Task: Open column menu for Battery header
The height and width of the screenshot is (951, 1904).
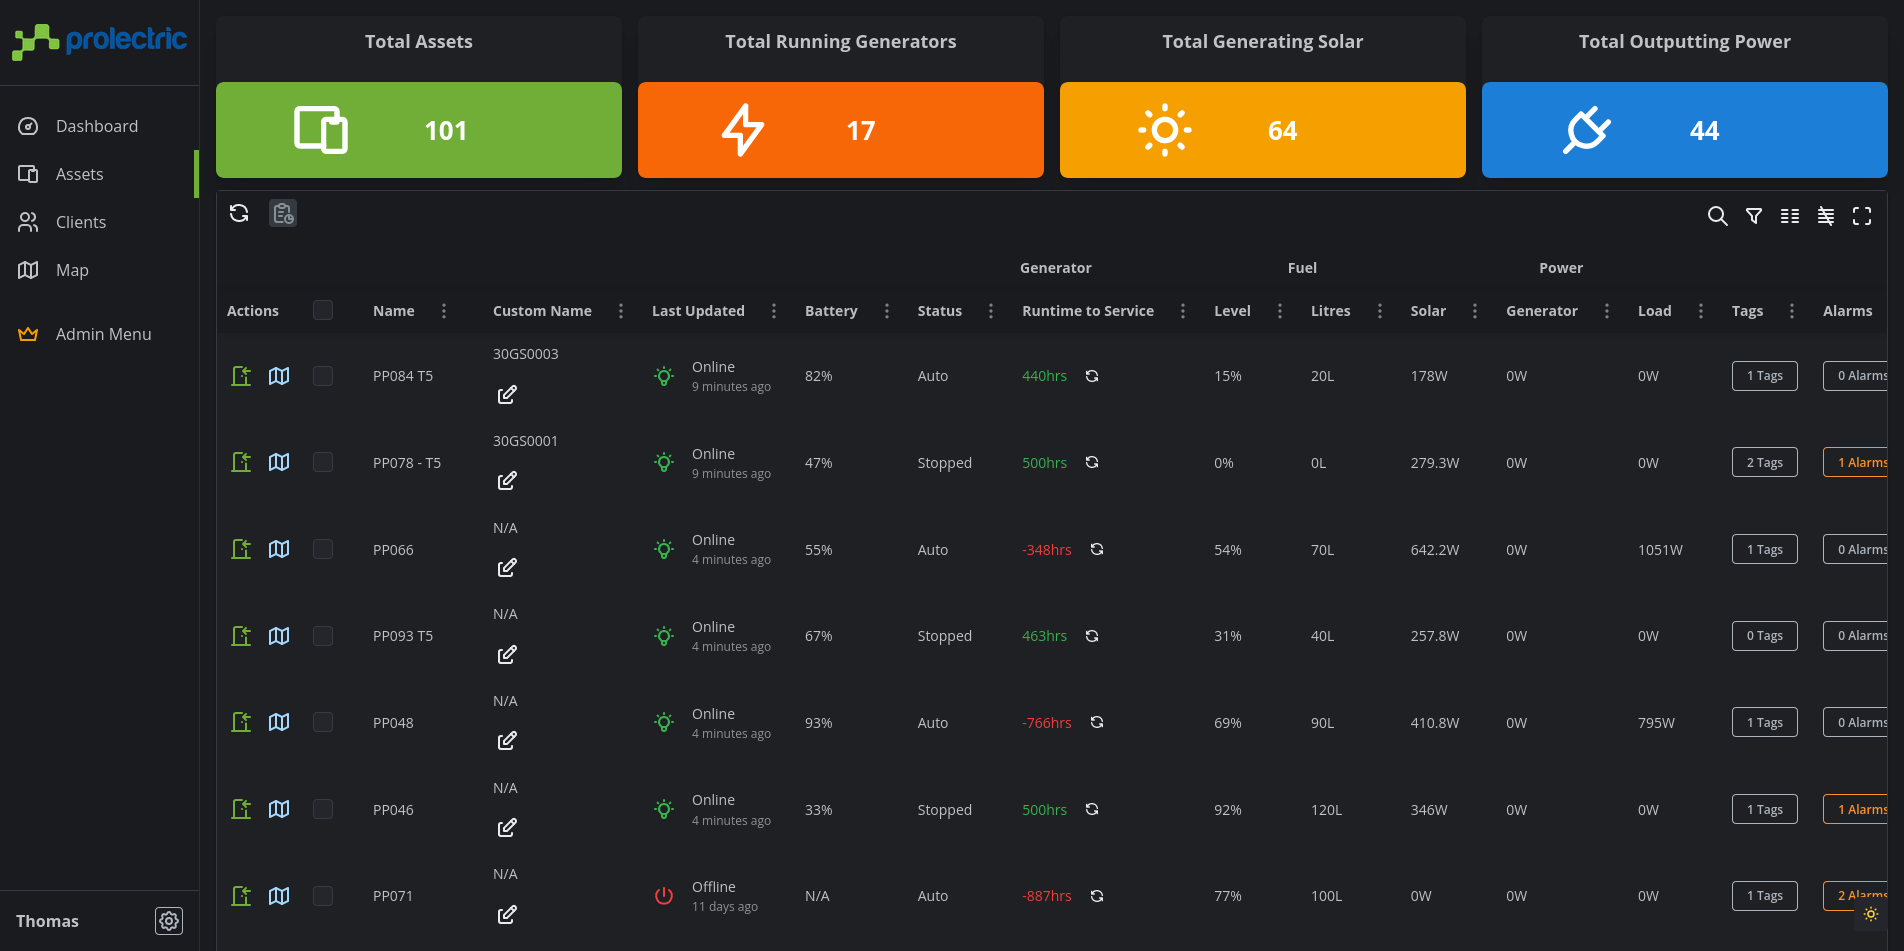Action: 887,311
